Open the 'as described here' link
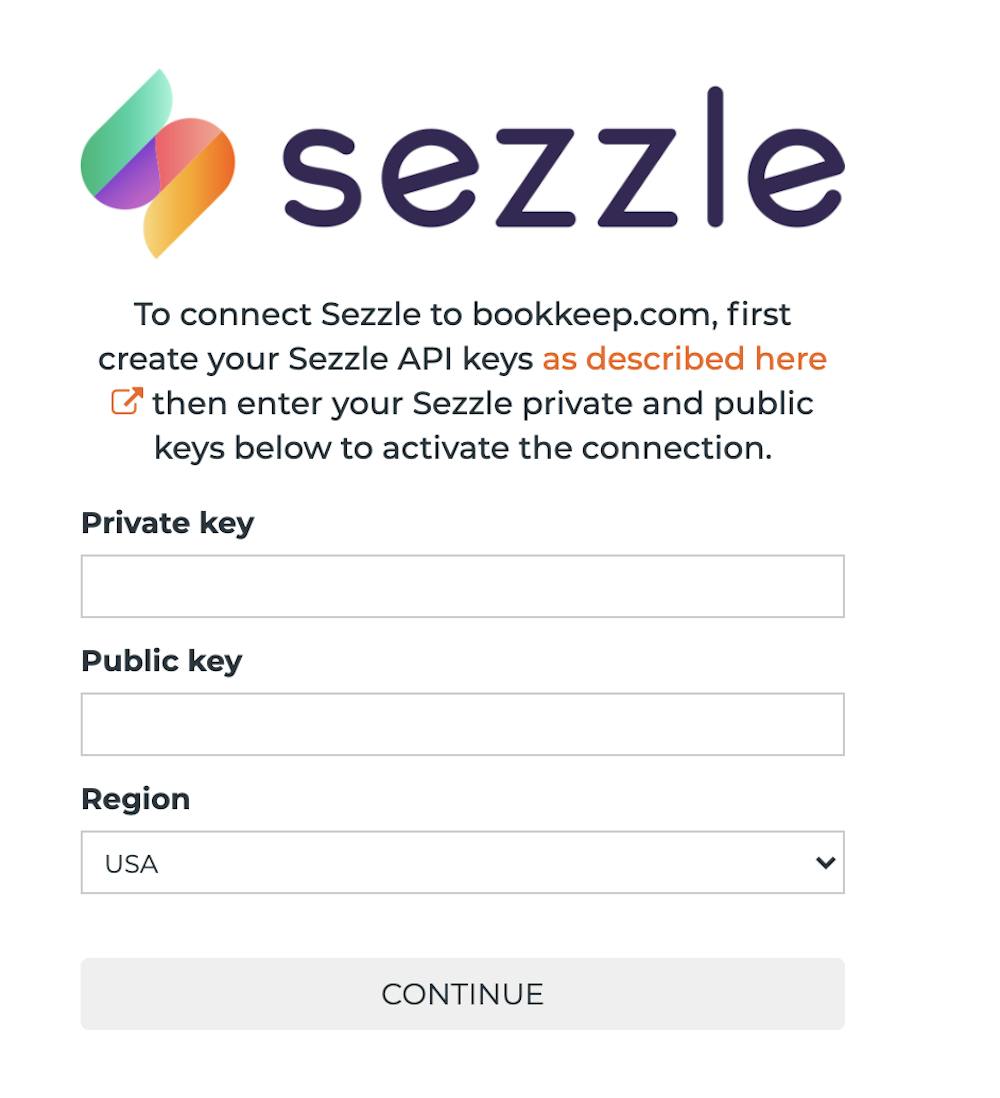 tap(684, 359)
